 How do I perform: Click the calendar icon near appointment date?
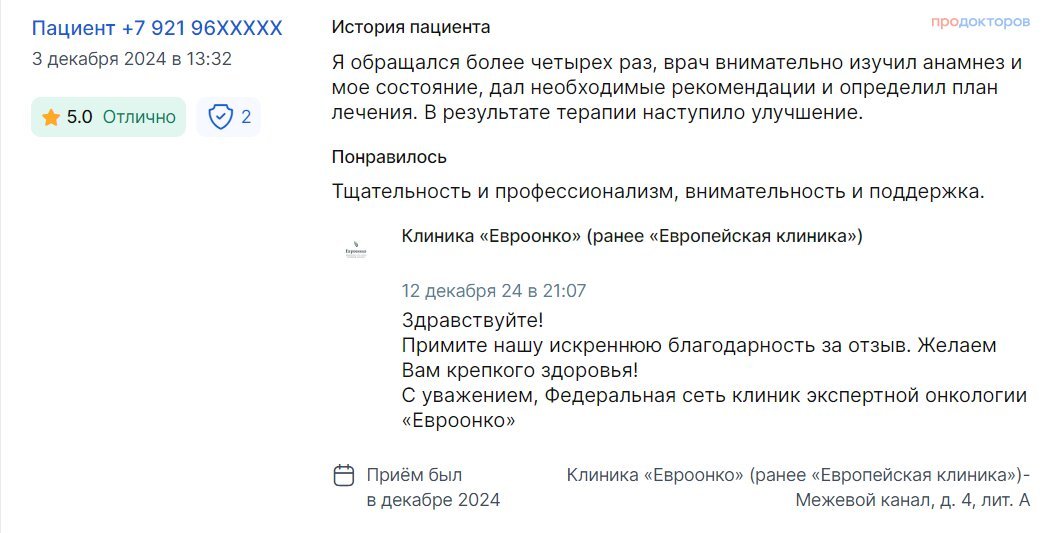(x=344, y=475)
